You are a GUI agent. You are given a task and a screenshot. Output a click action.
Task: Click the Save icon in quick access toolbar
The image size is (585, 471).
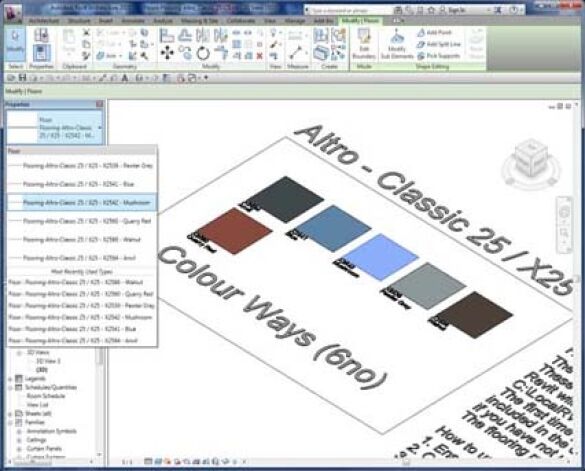tap(22, 78)
